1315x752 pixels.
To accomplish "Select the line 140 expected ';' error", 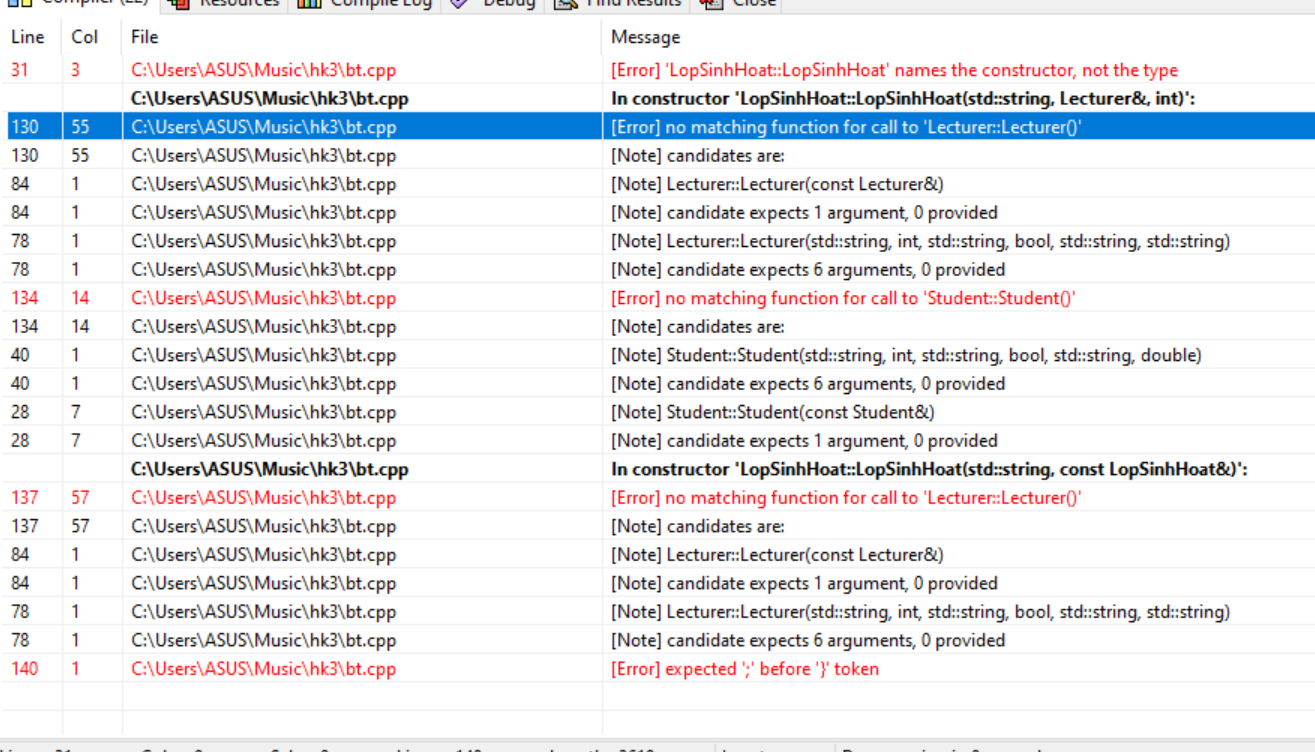I will 745,669.
